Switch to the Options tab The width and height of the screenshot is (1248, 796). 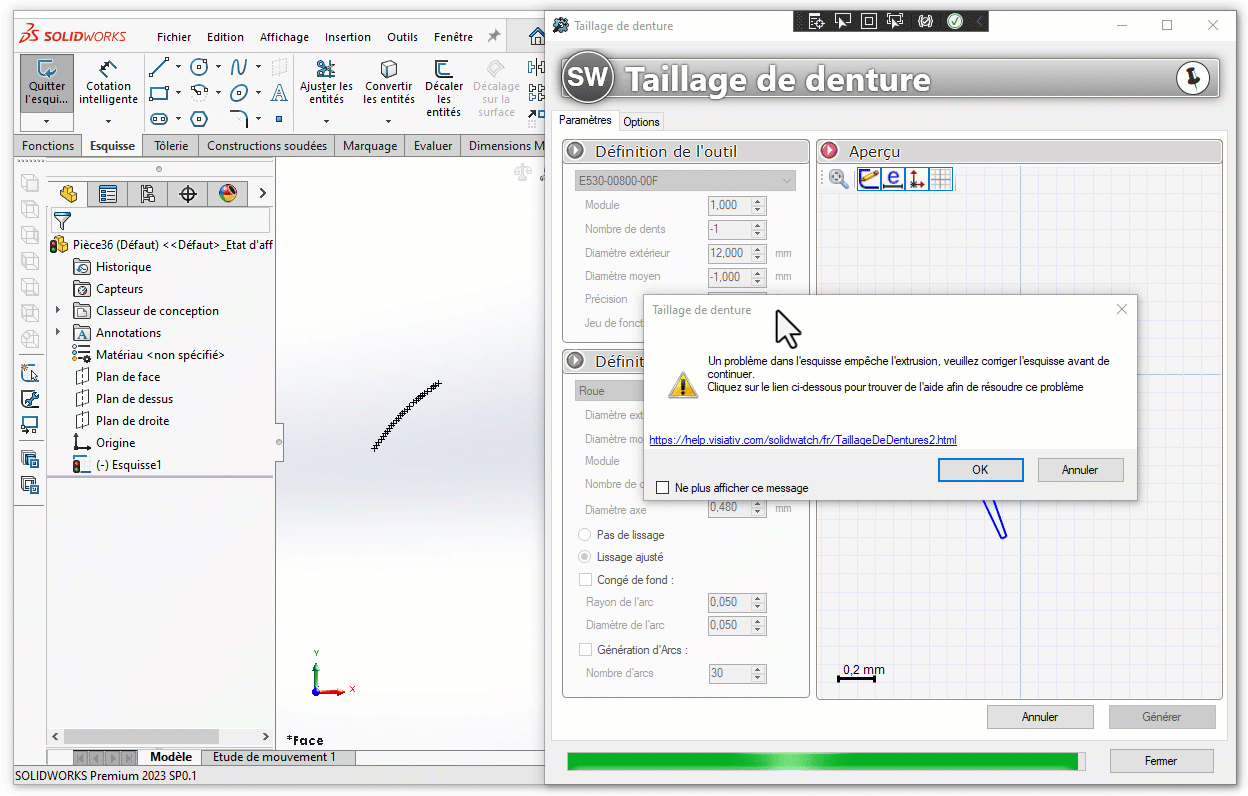pos(641,122)
